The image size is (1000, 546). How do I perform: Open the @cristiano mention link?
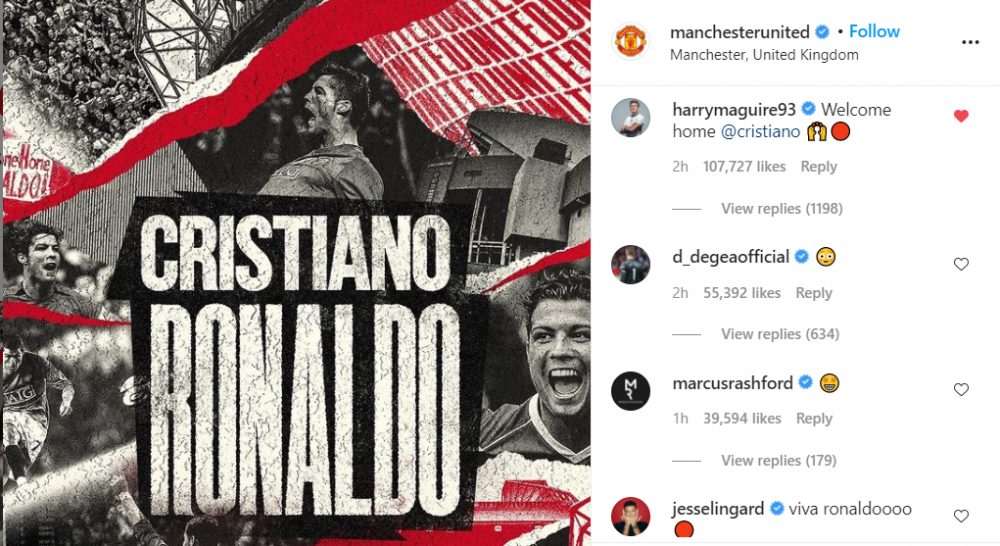760,131
